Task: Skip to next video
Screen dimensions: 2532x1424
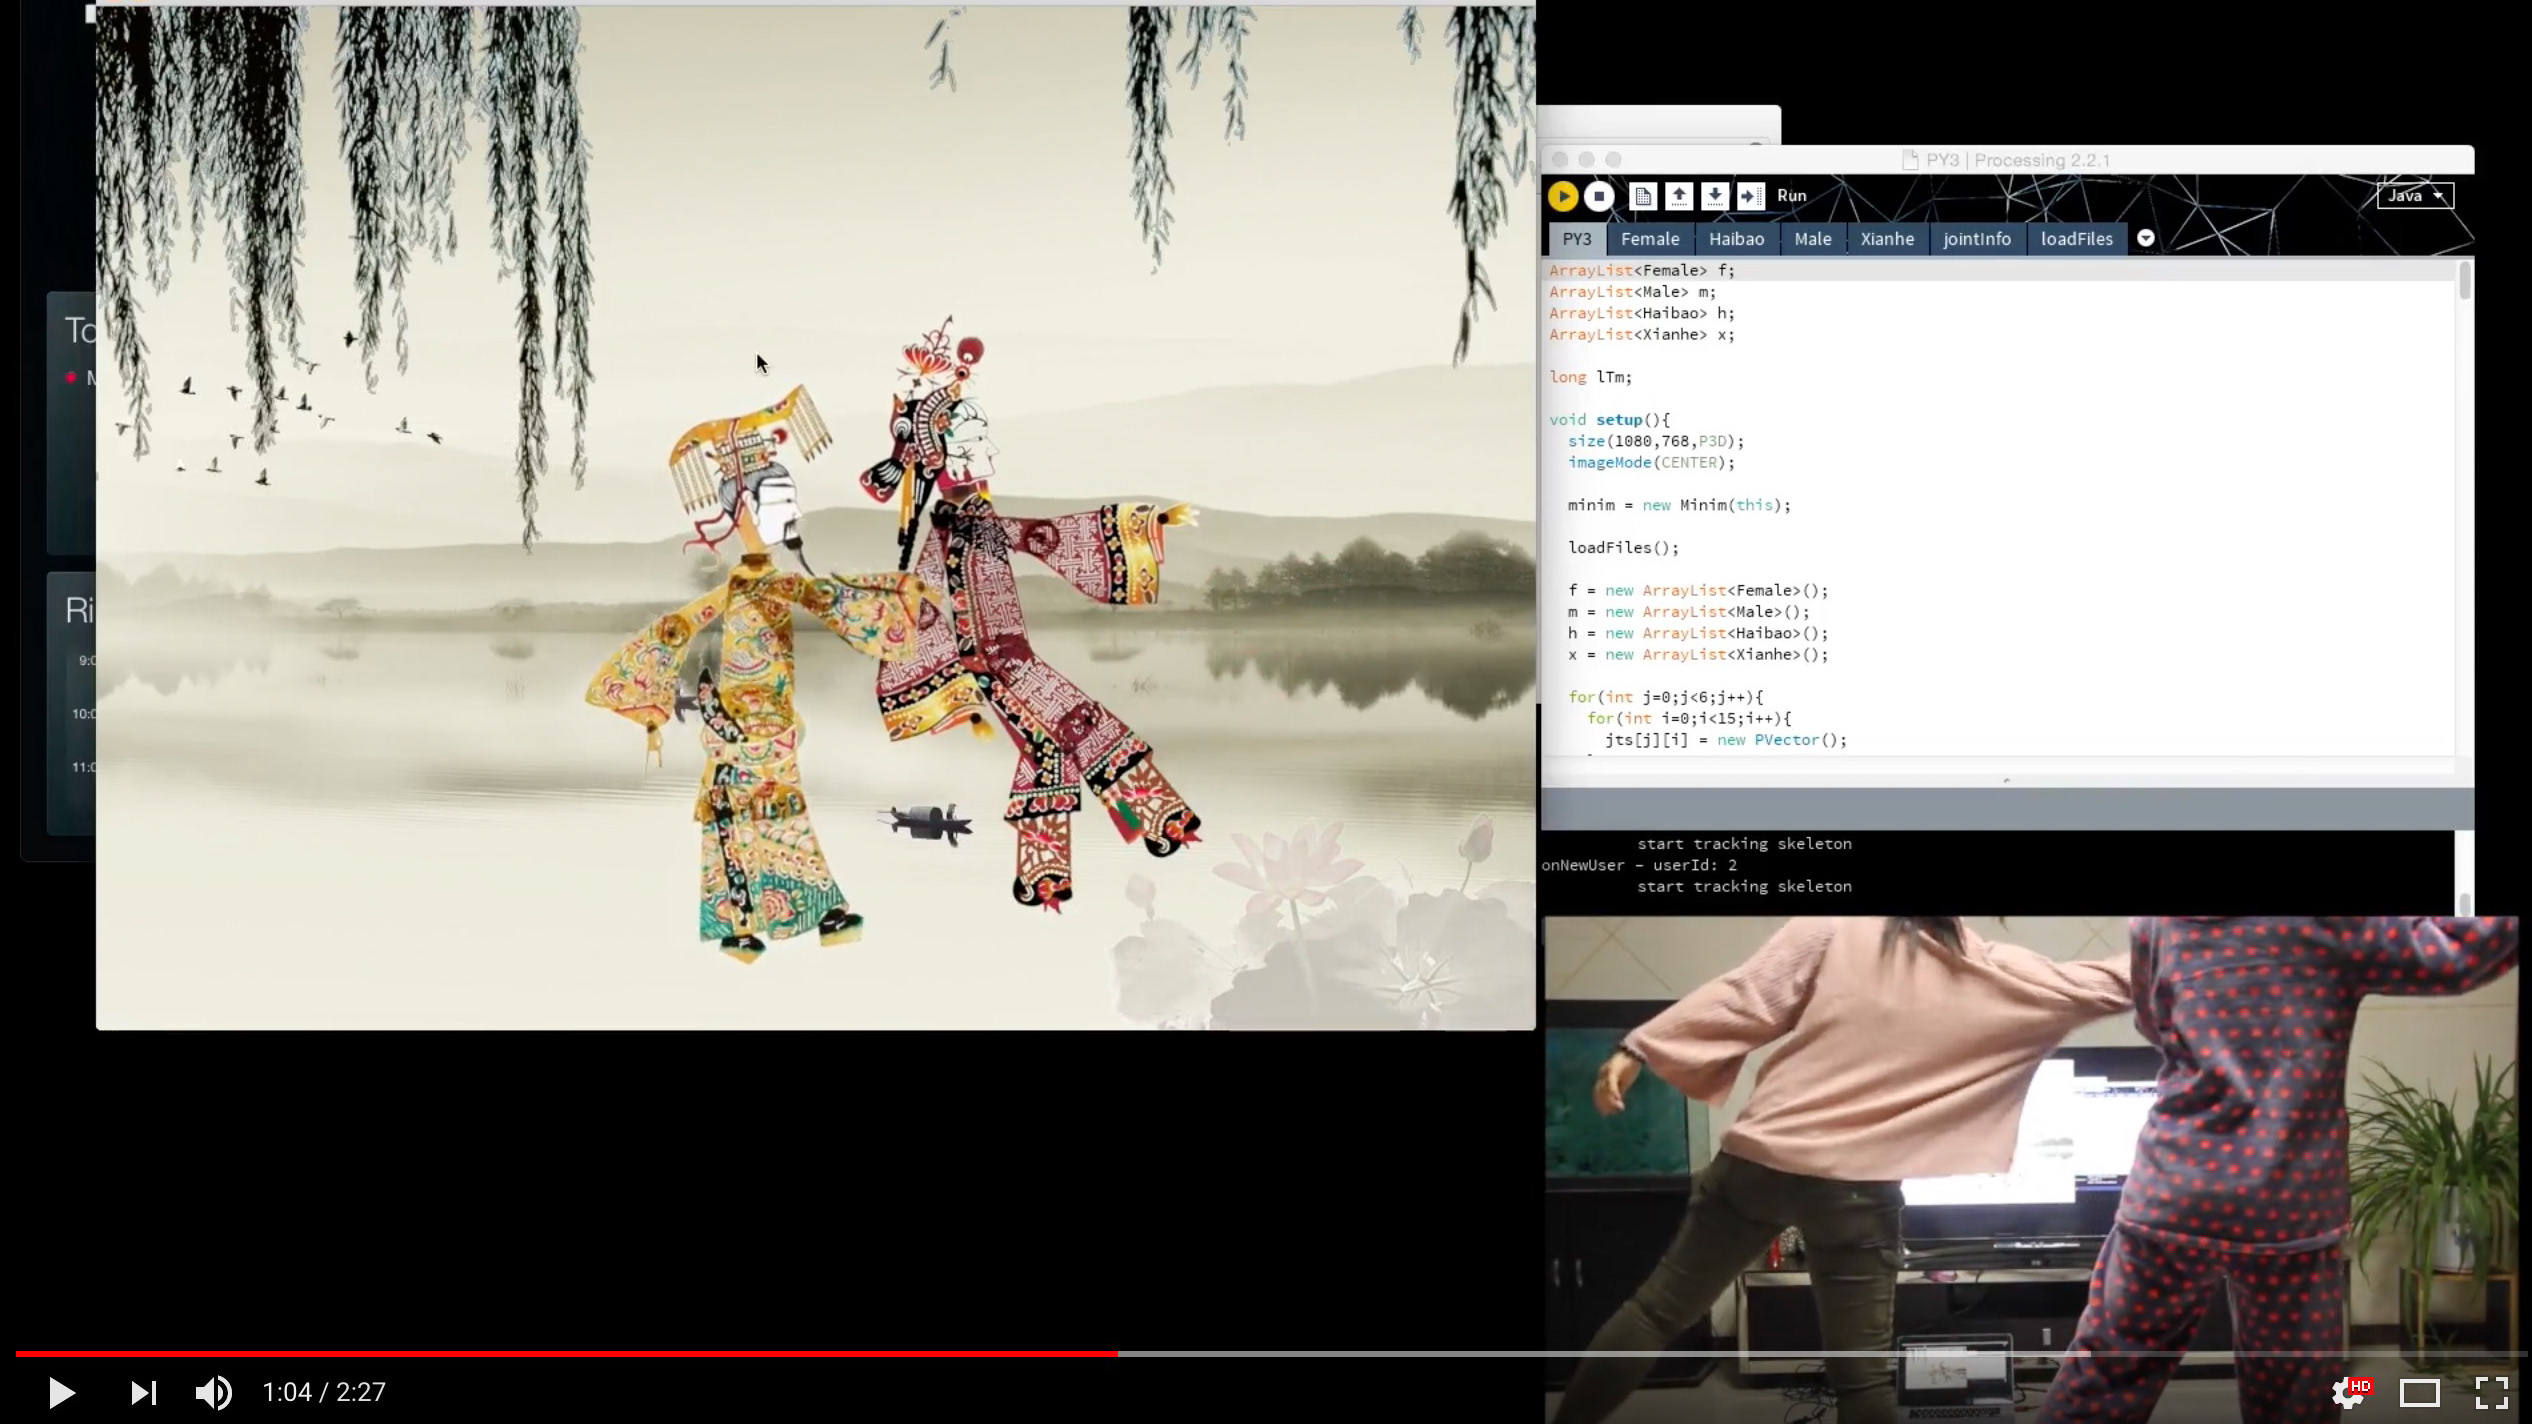Action: 144,1392
